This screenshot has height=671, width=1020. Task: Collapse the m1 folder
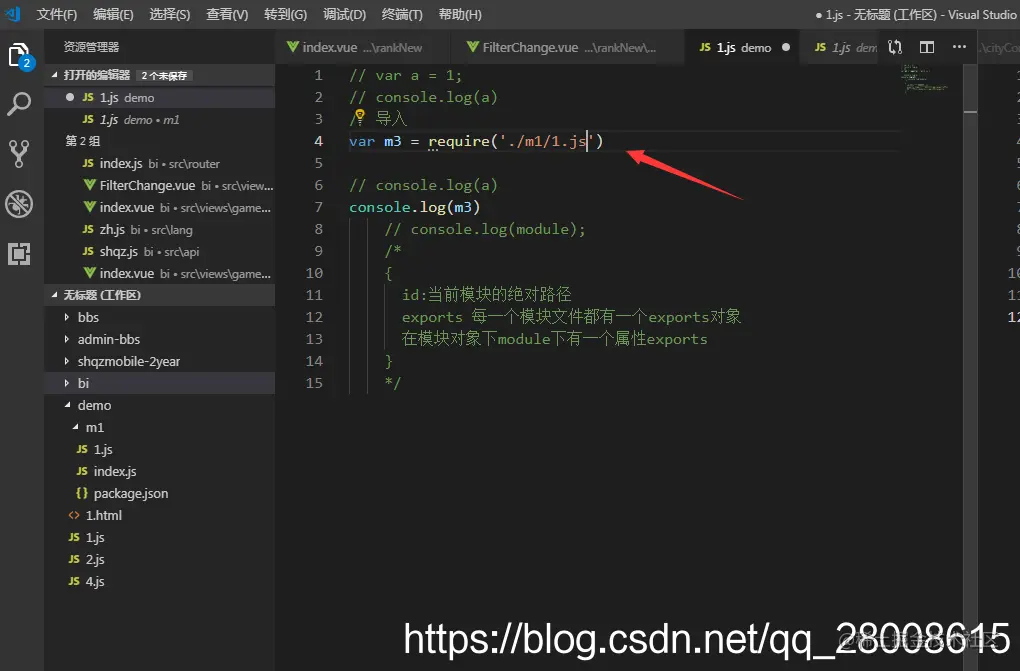tap(159, 428)
